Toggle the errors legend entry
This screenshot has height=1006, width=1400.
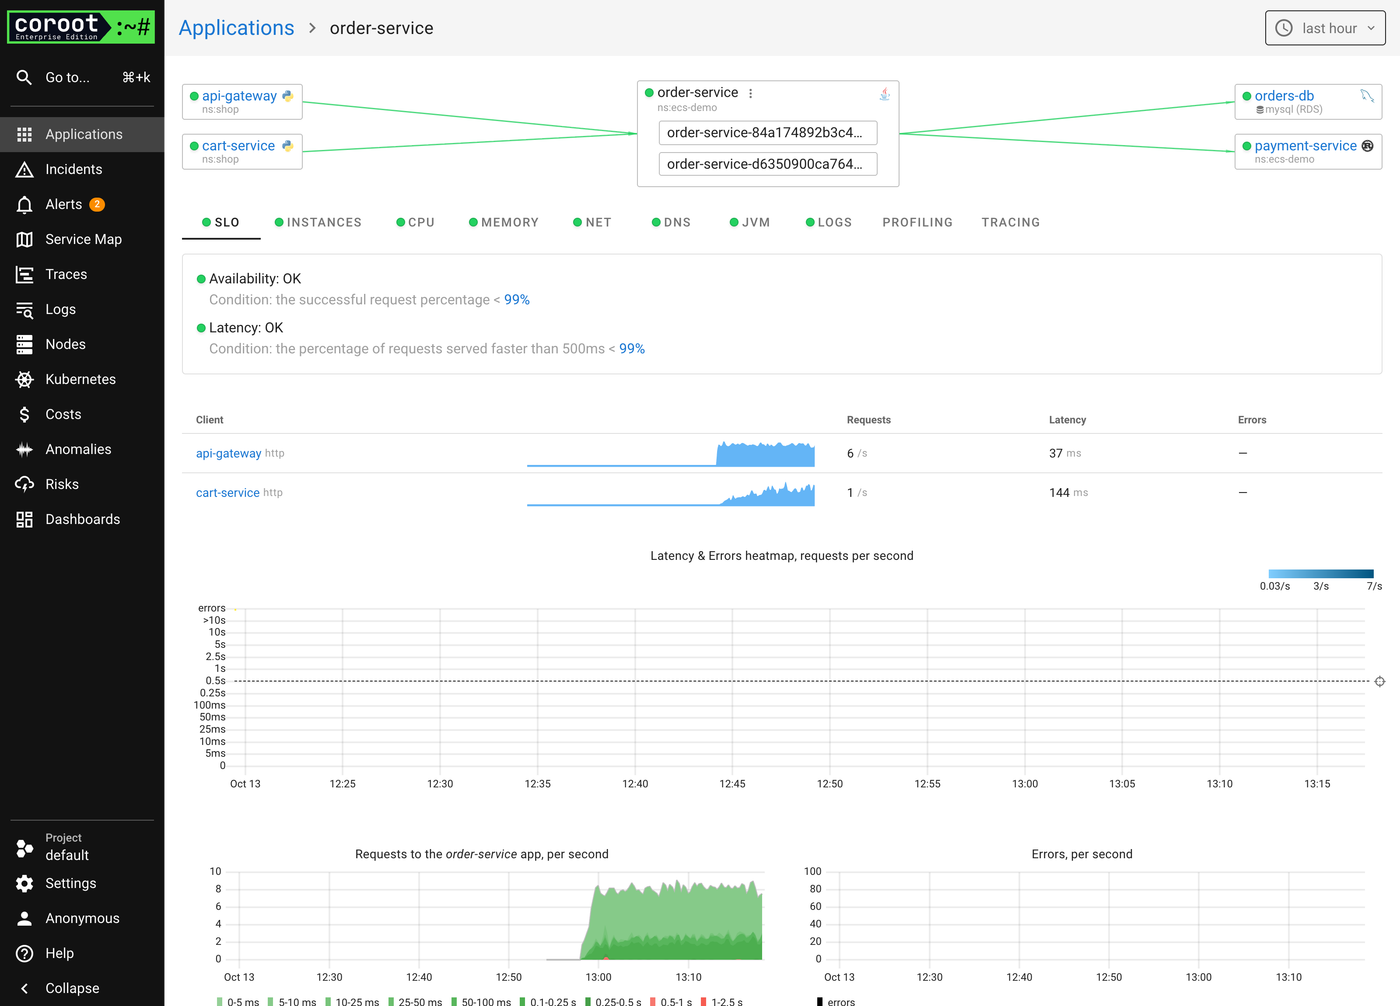(x=836, y=1001)
